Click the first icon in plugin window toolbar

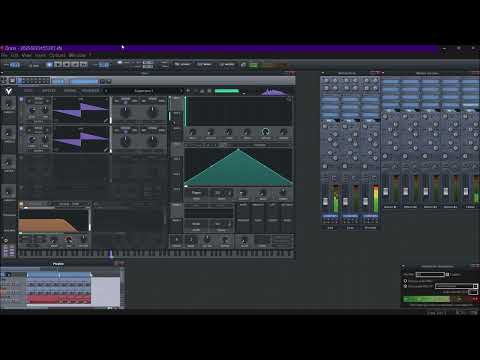pos(4,80)
